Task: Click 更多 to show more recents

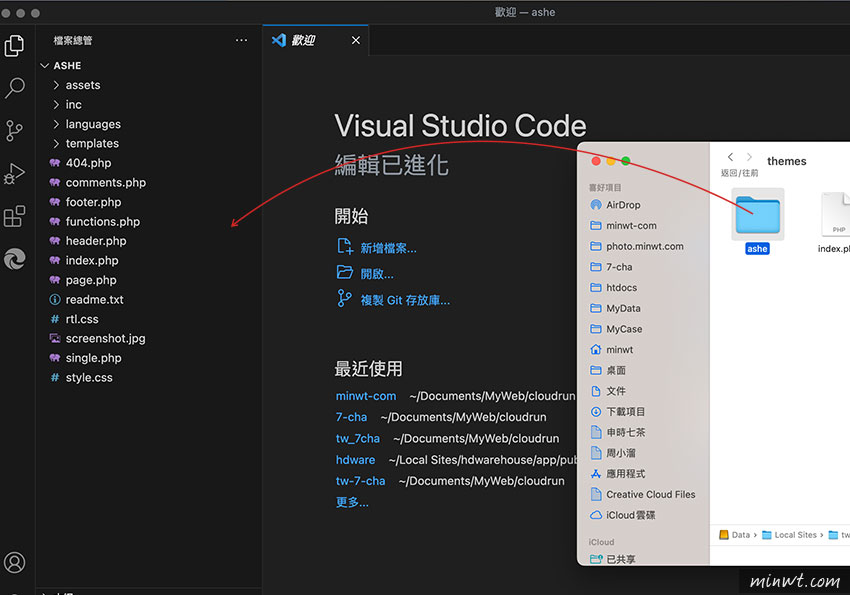Action: [x=352, y=502]
